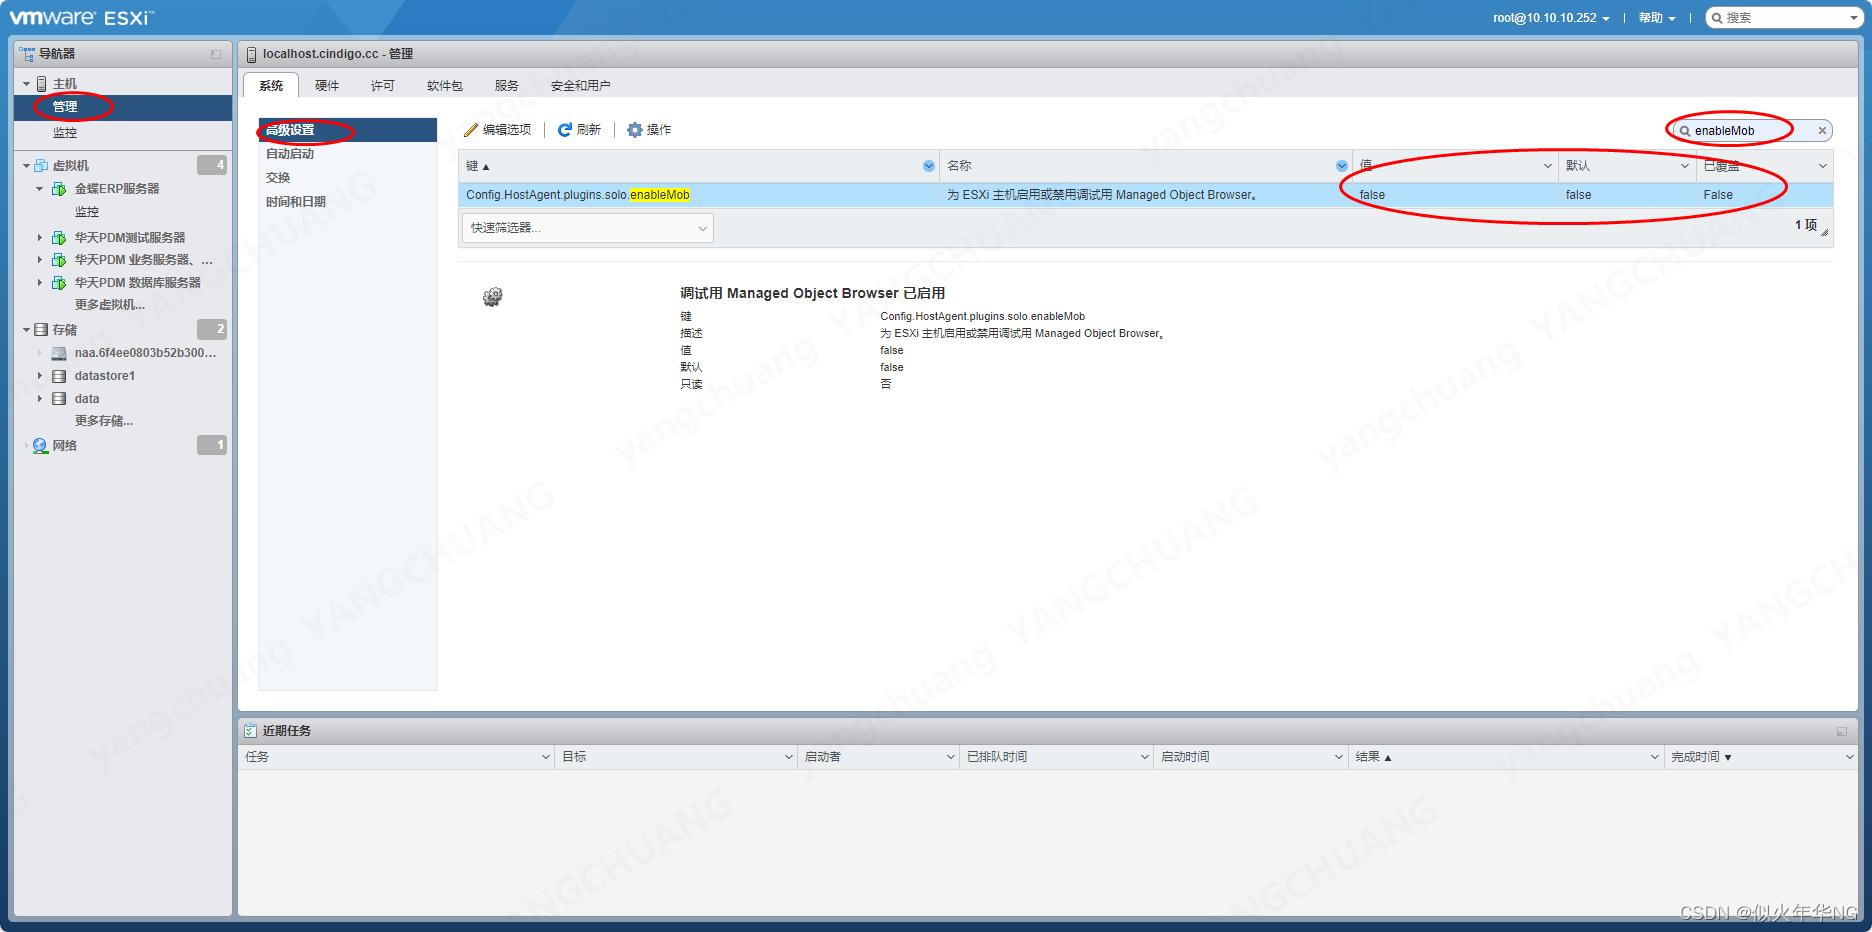Screen dimensions: 1872x932
Task: Select 管理 under the host
Action: pos(123,107)
